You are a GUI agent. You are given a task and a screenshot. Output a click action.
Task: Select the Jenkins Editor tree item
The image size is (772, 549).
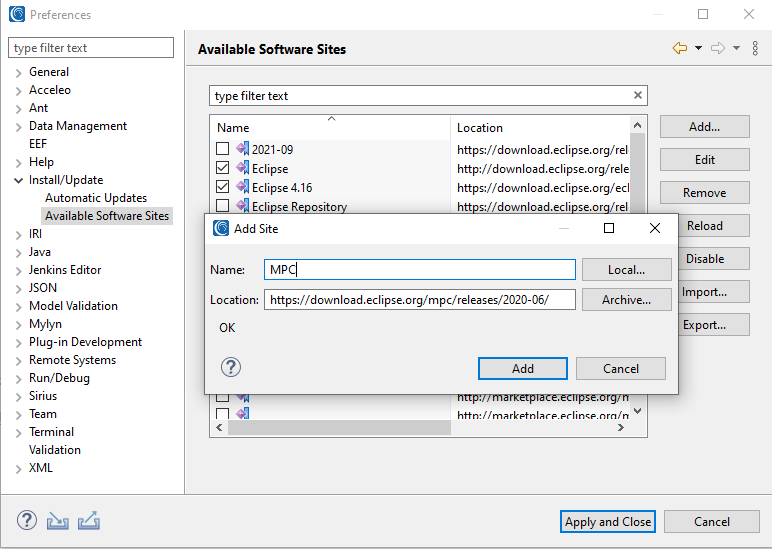[x=65, y=270]
